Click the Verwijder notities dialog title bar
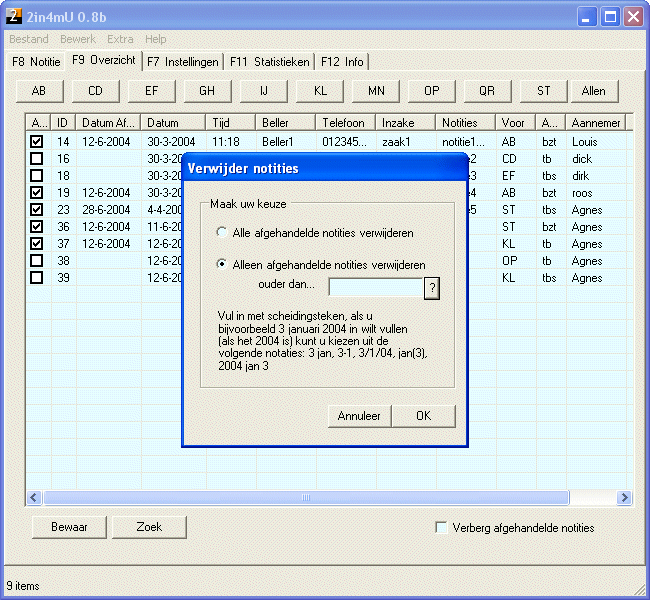Image resolution: width=650 pixels, height=600 pixels. pyautogui.click(x=325, y=168)
